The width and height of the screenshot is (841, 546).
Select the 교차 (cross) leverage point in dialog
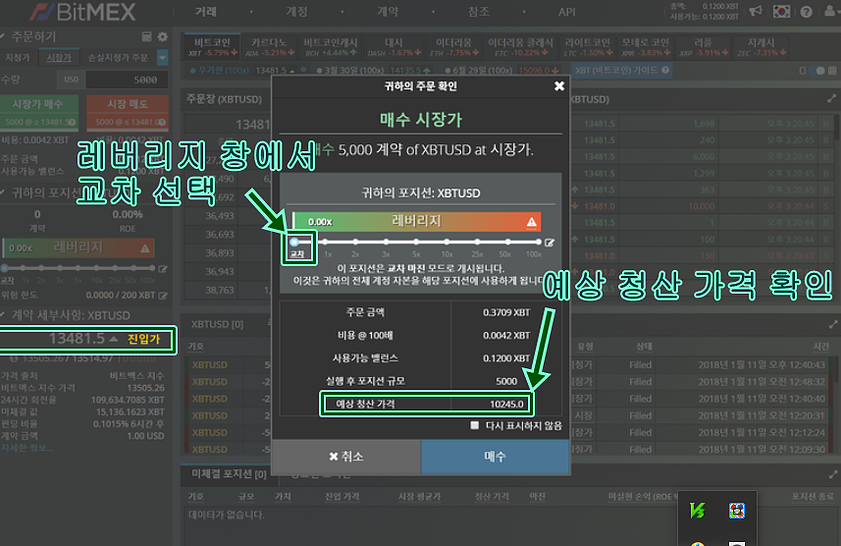[x=296, y=242]
